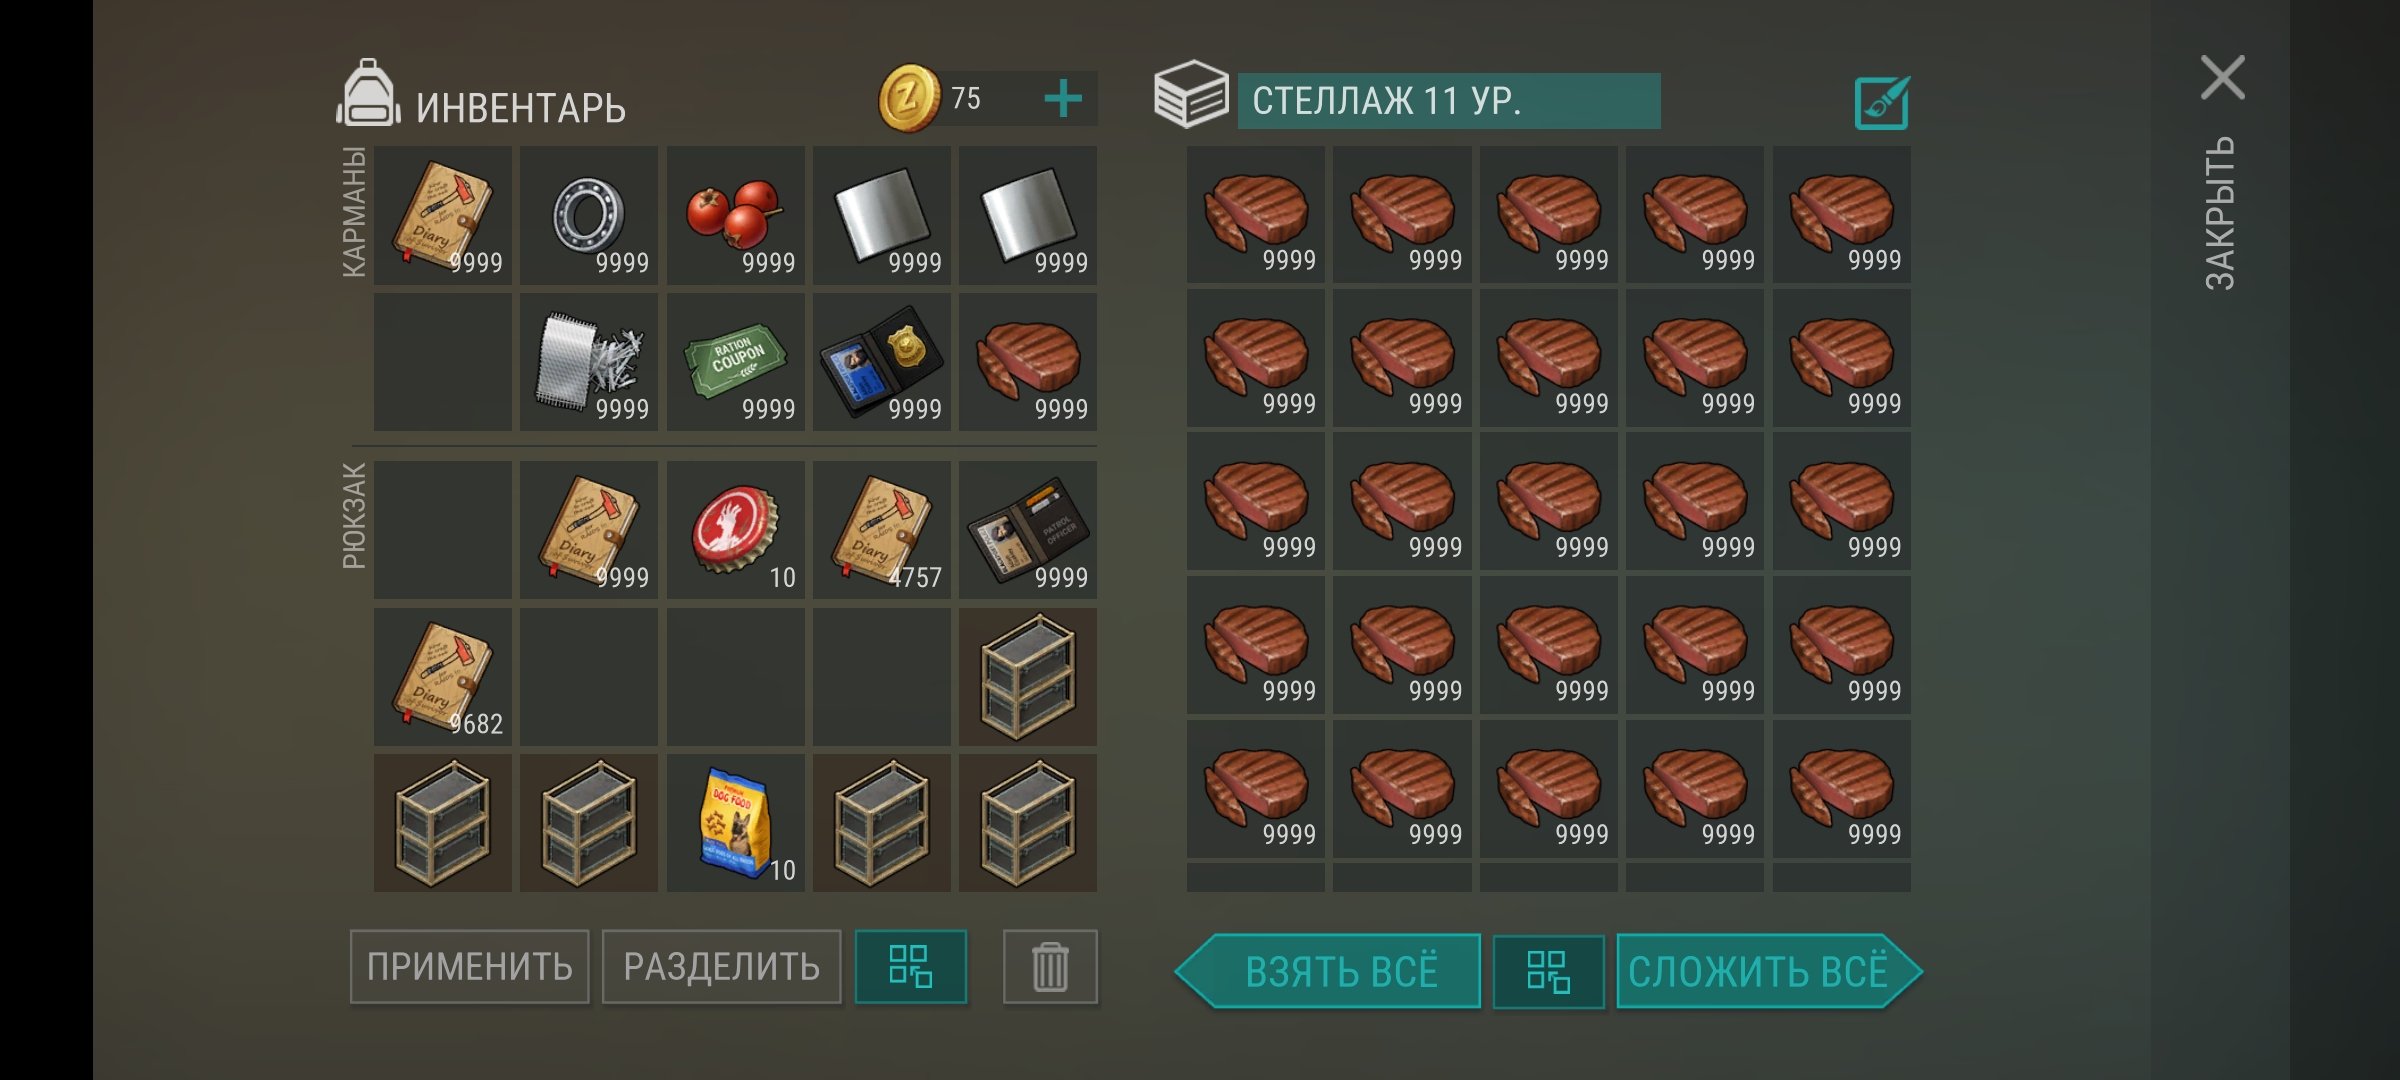Click the СТЕЛЛАЖ 11 УР. name field
Screen dimensions: 2400x1080
coord(1449,101)
